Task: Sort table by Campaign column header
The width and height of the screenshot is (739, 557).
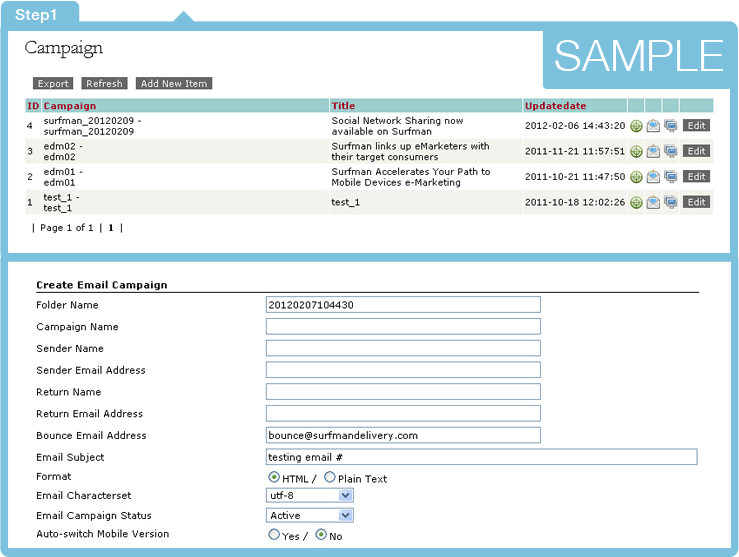Action: [70, 106]
